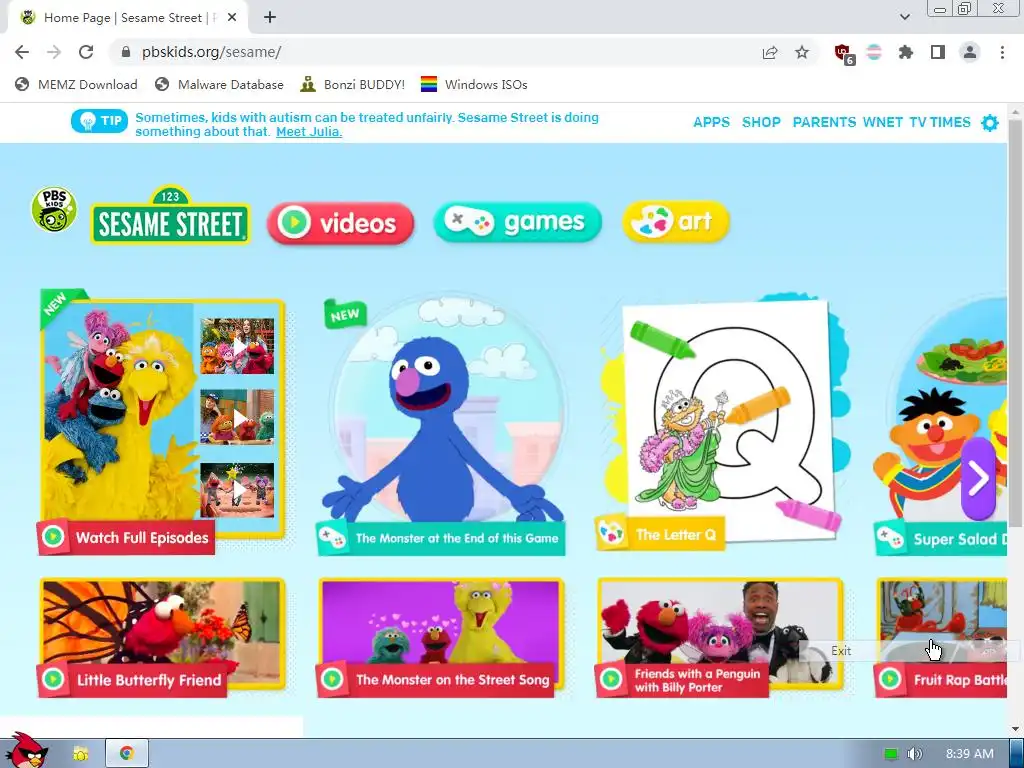Open the settings gear on PBS header

[x=990, y=123]
